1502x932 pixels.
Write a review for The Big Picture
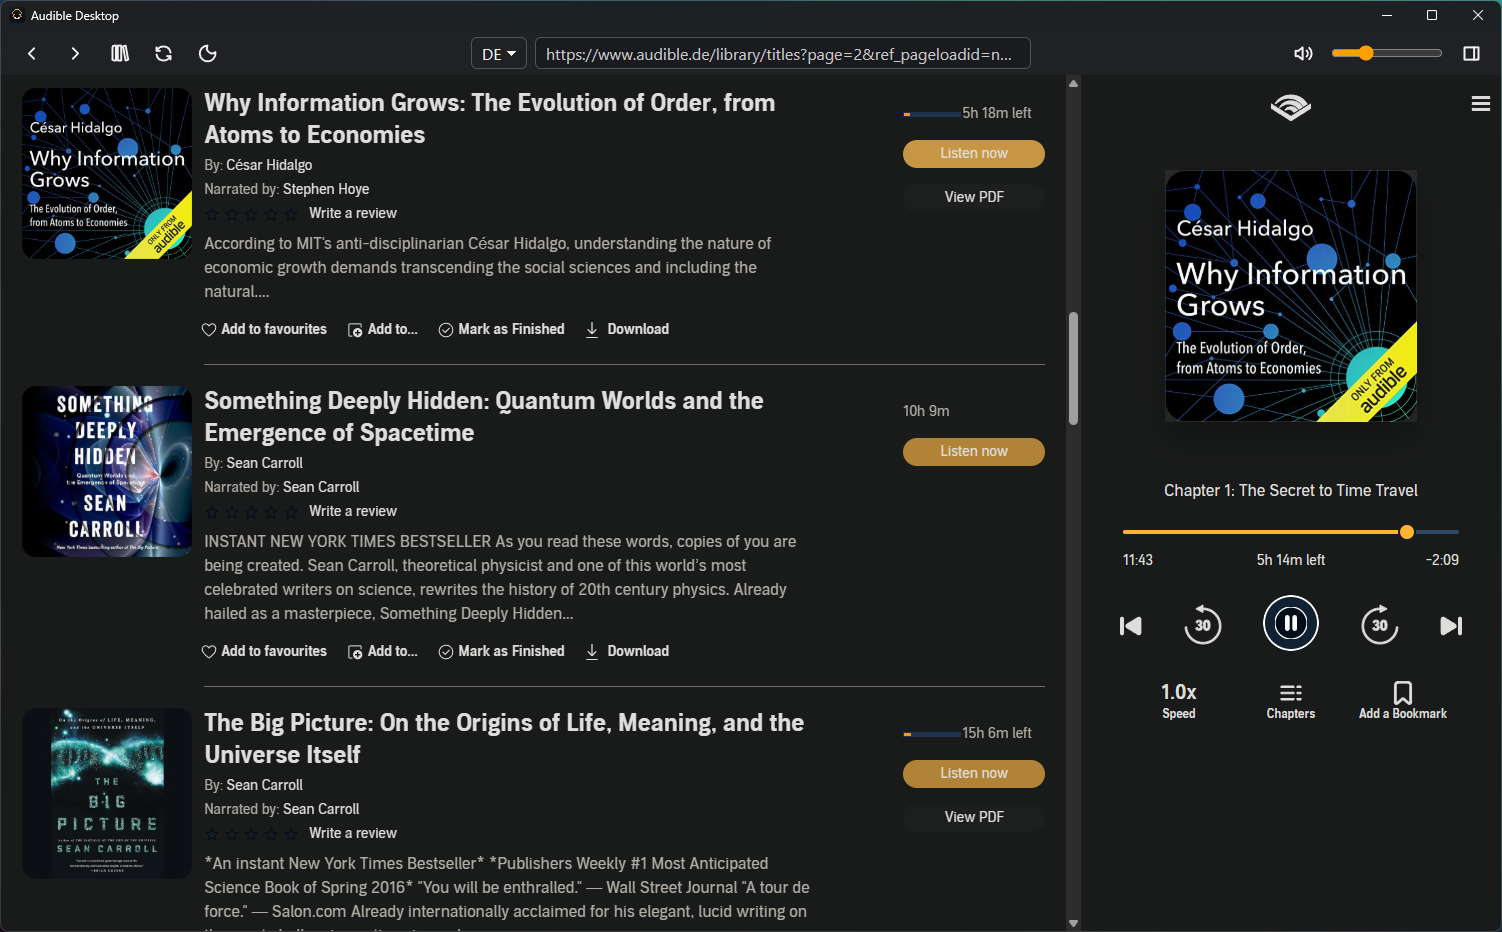click(x=353, y=833)
